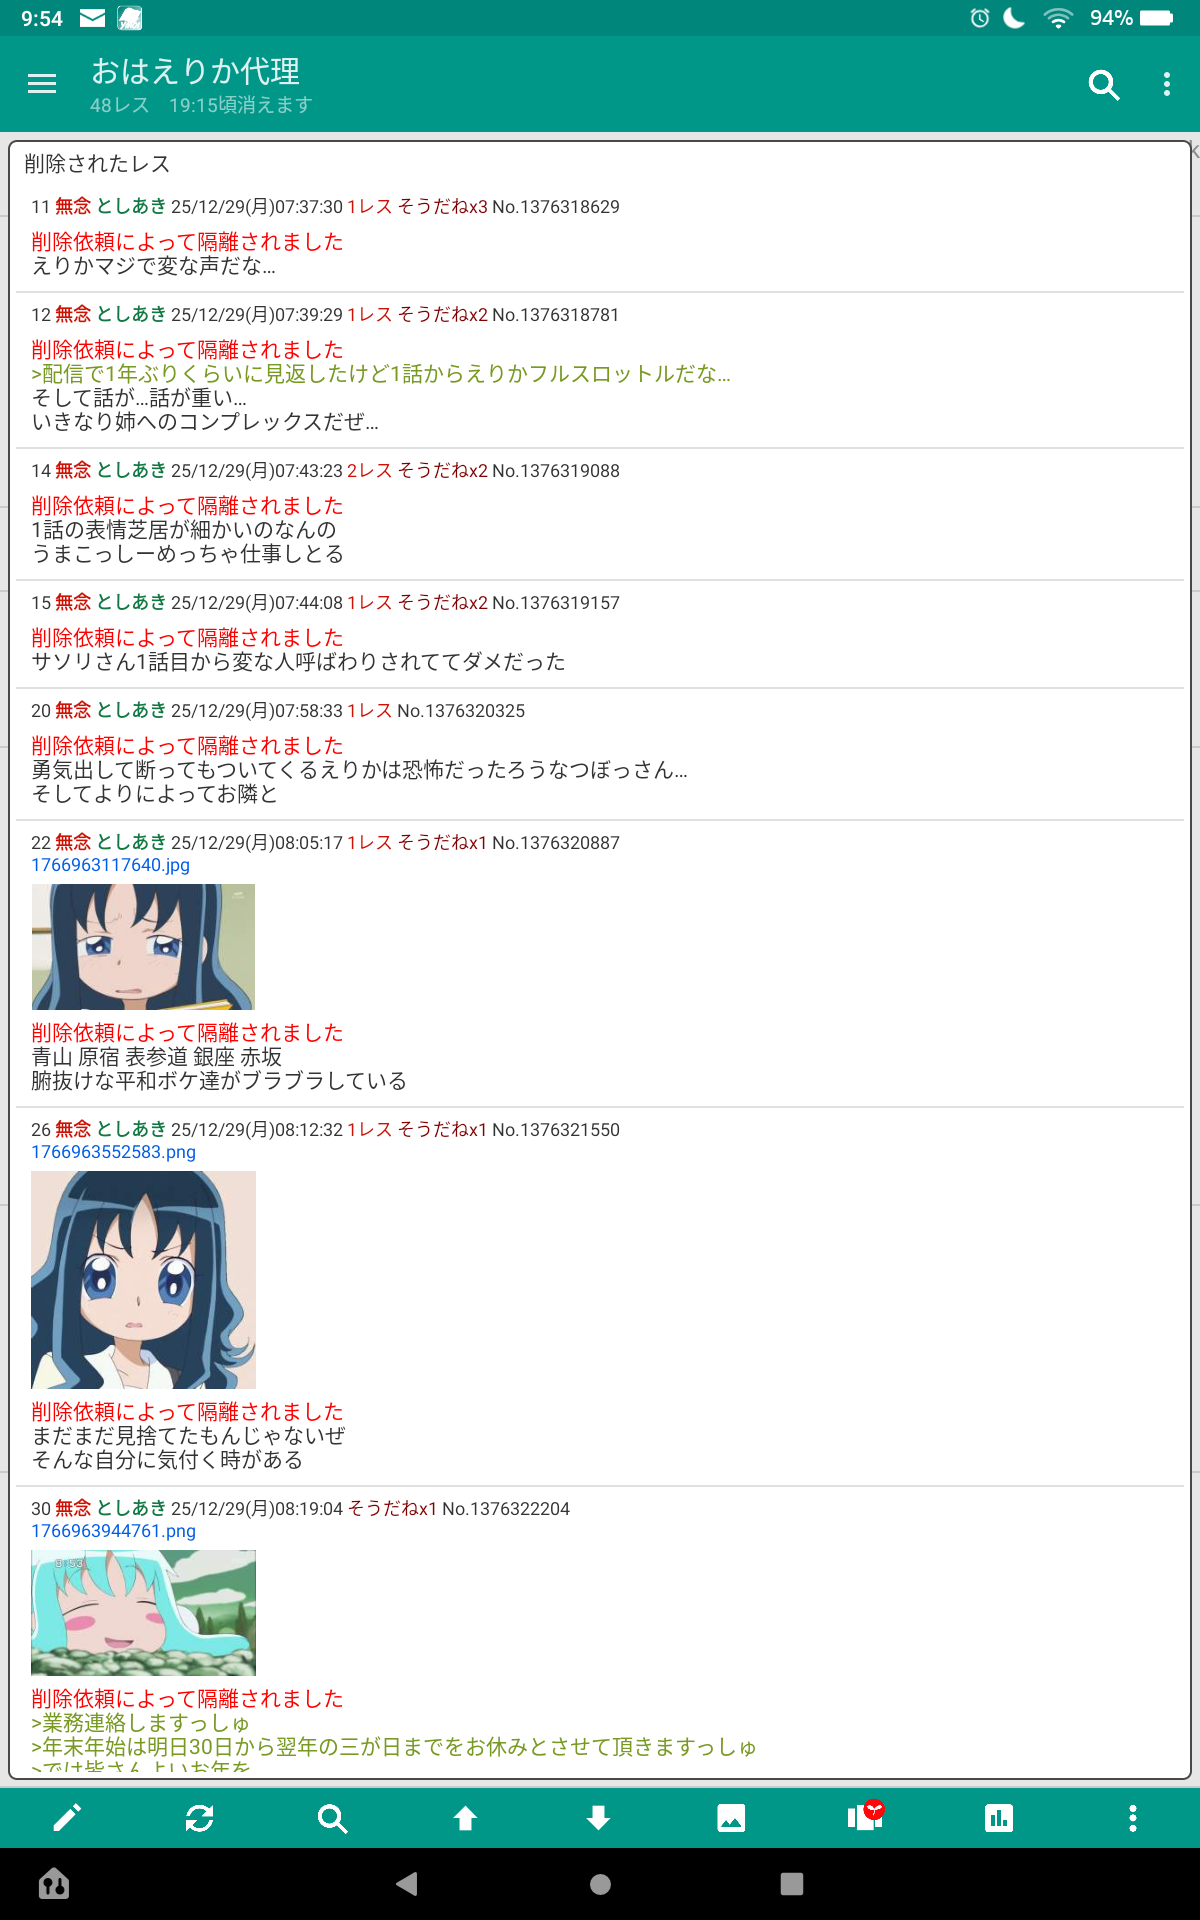This screenshot has height=1920, width=1200.
Task: Tap Android back navigation button
Action: [406, 1884]
